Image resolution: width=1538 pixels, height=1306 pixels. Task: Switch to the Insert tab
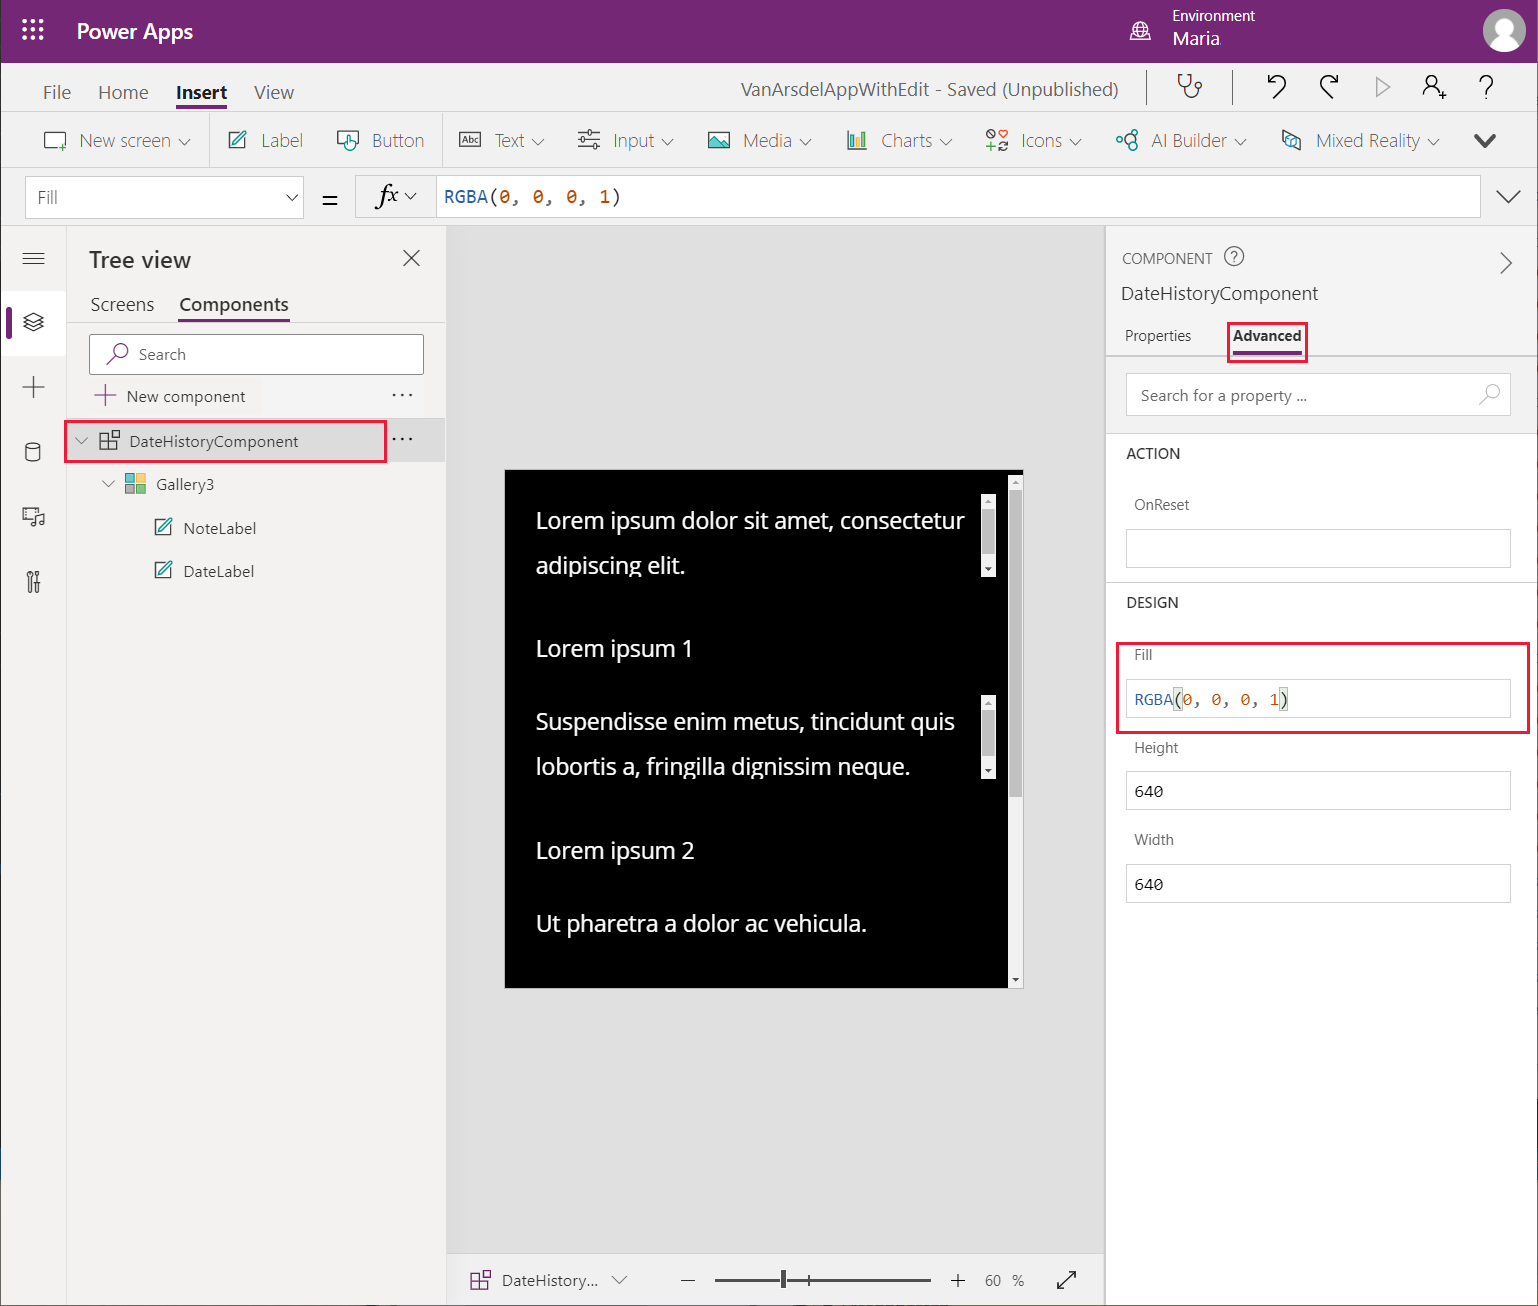click(201, 92)
